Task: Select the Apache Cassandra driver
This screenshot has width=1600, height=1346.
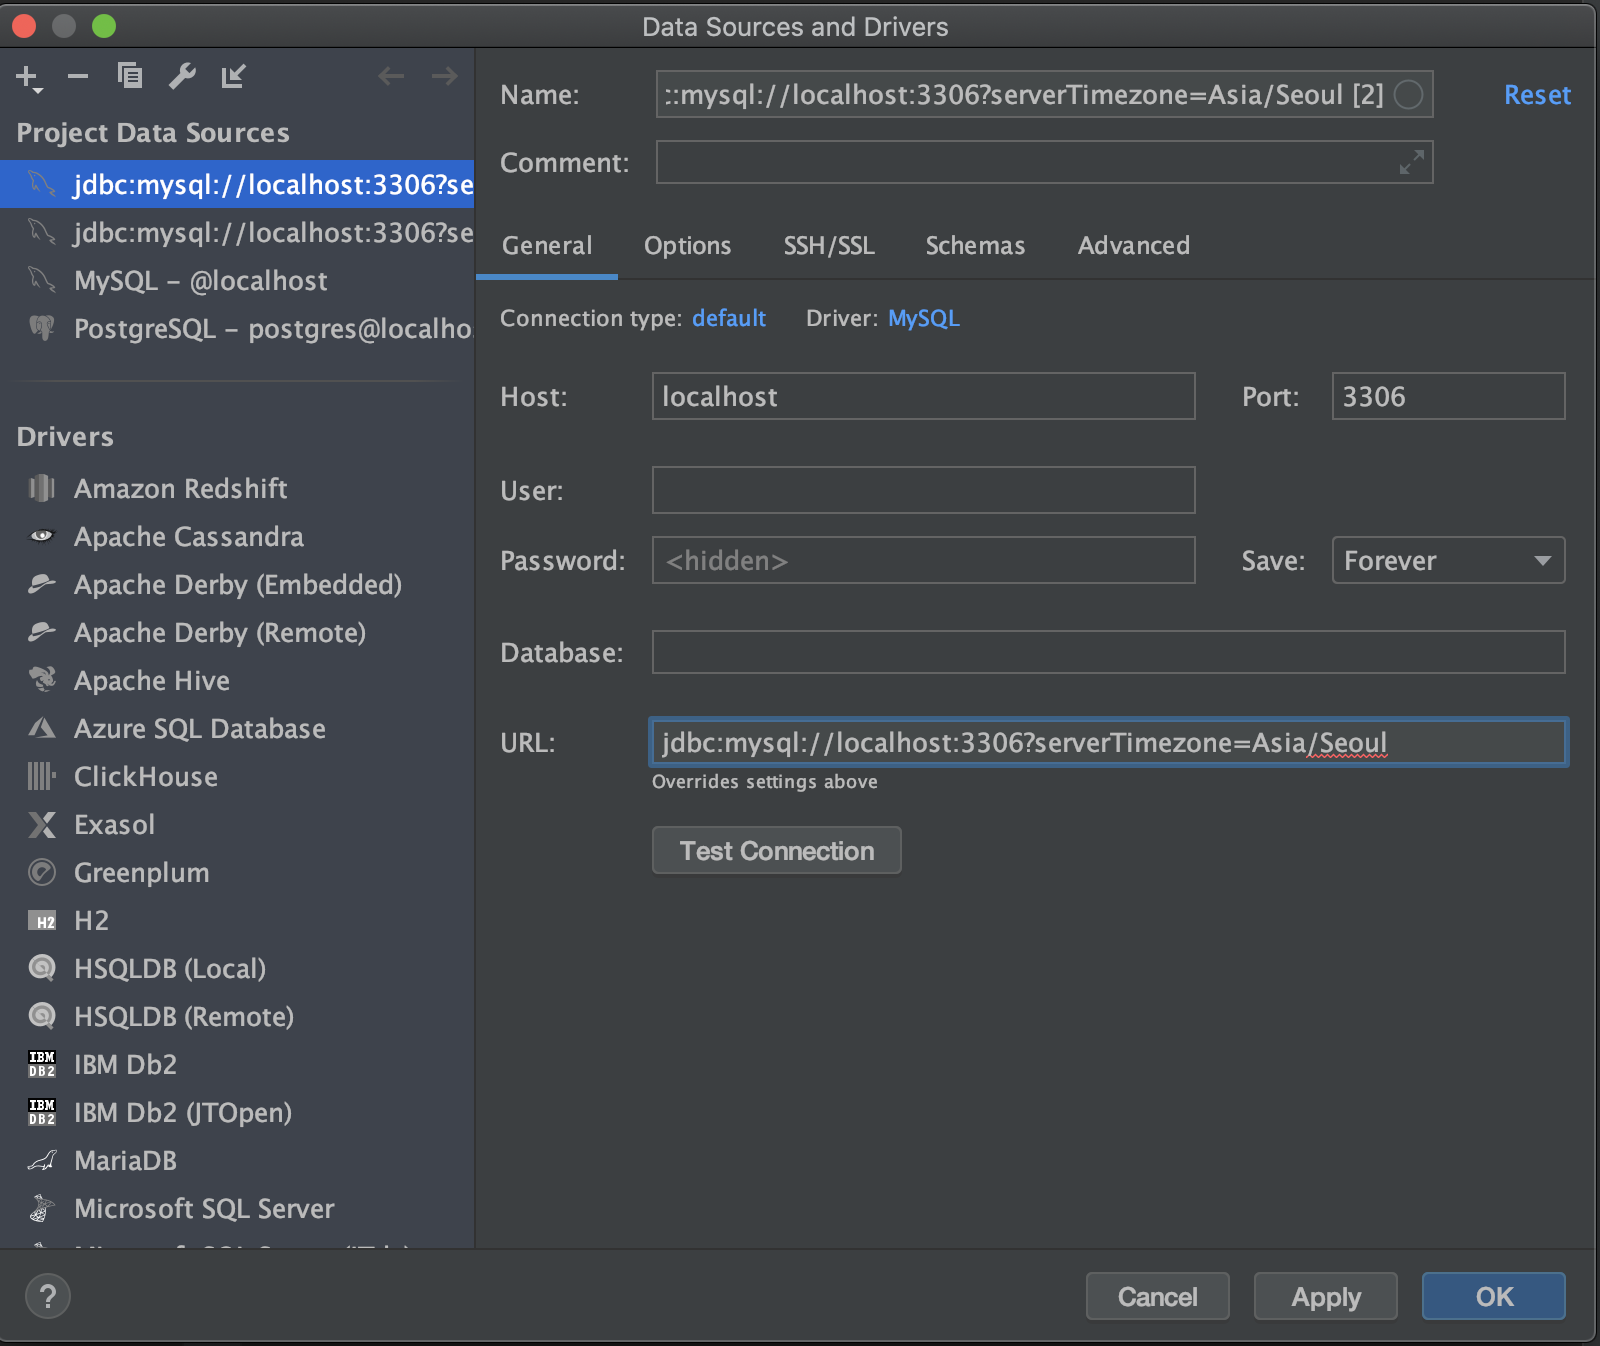Action: click(x=237, y=536)
